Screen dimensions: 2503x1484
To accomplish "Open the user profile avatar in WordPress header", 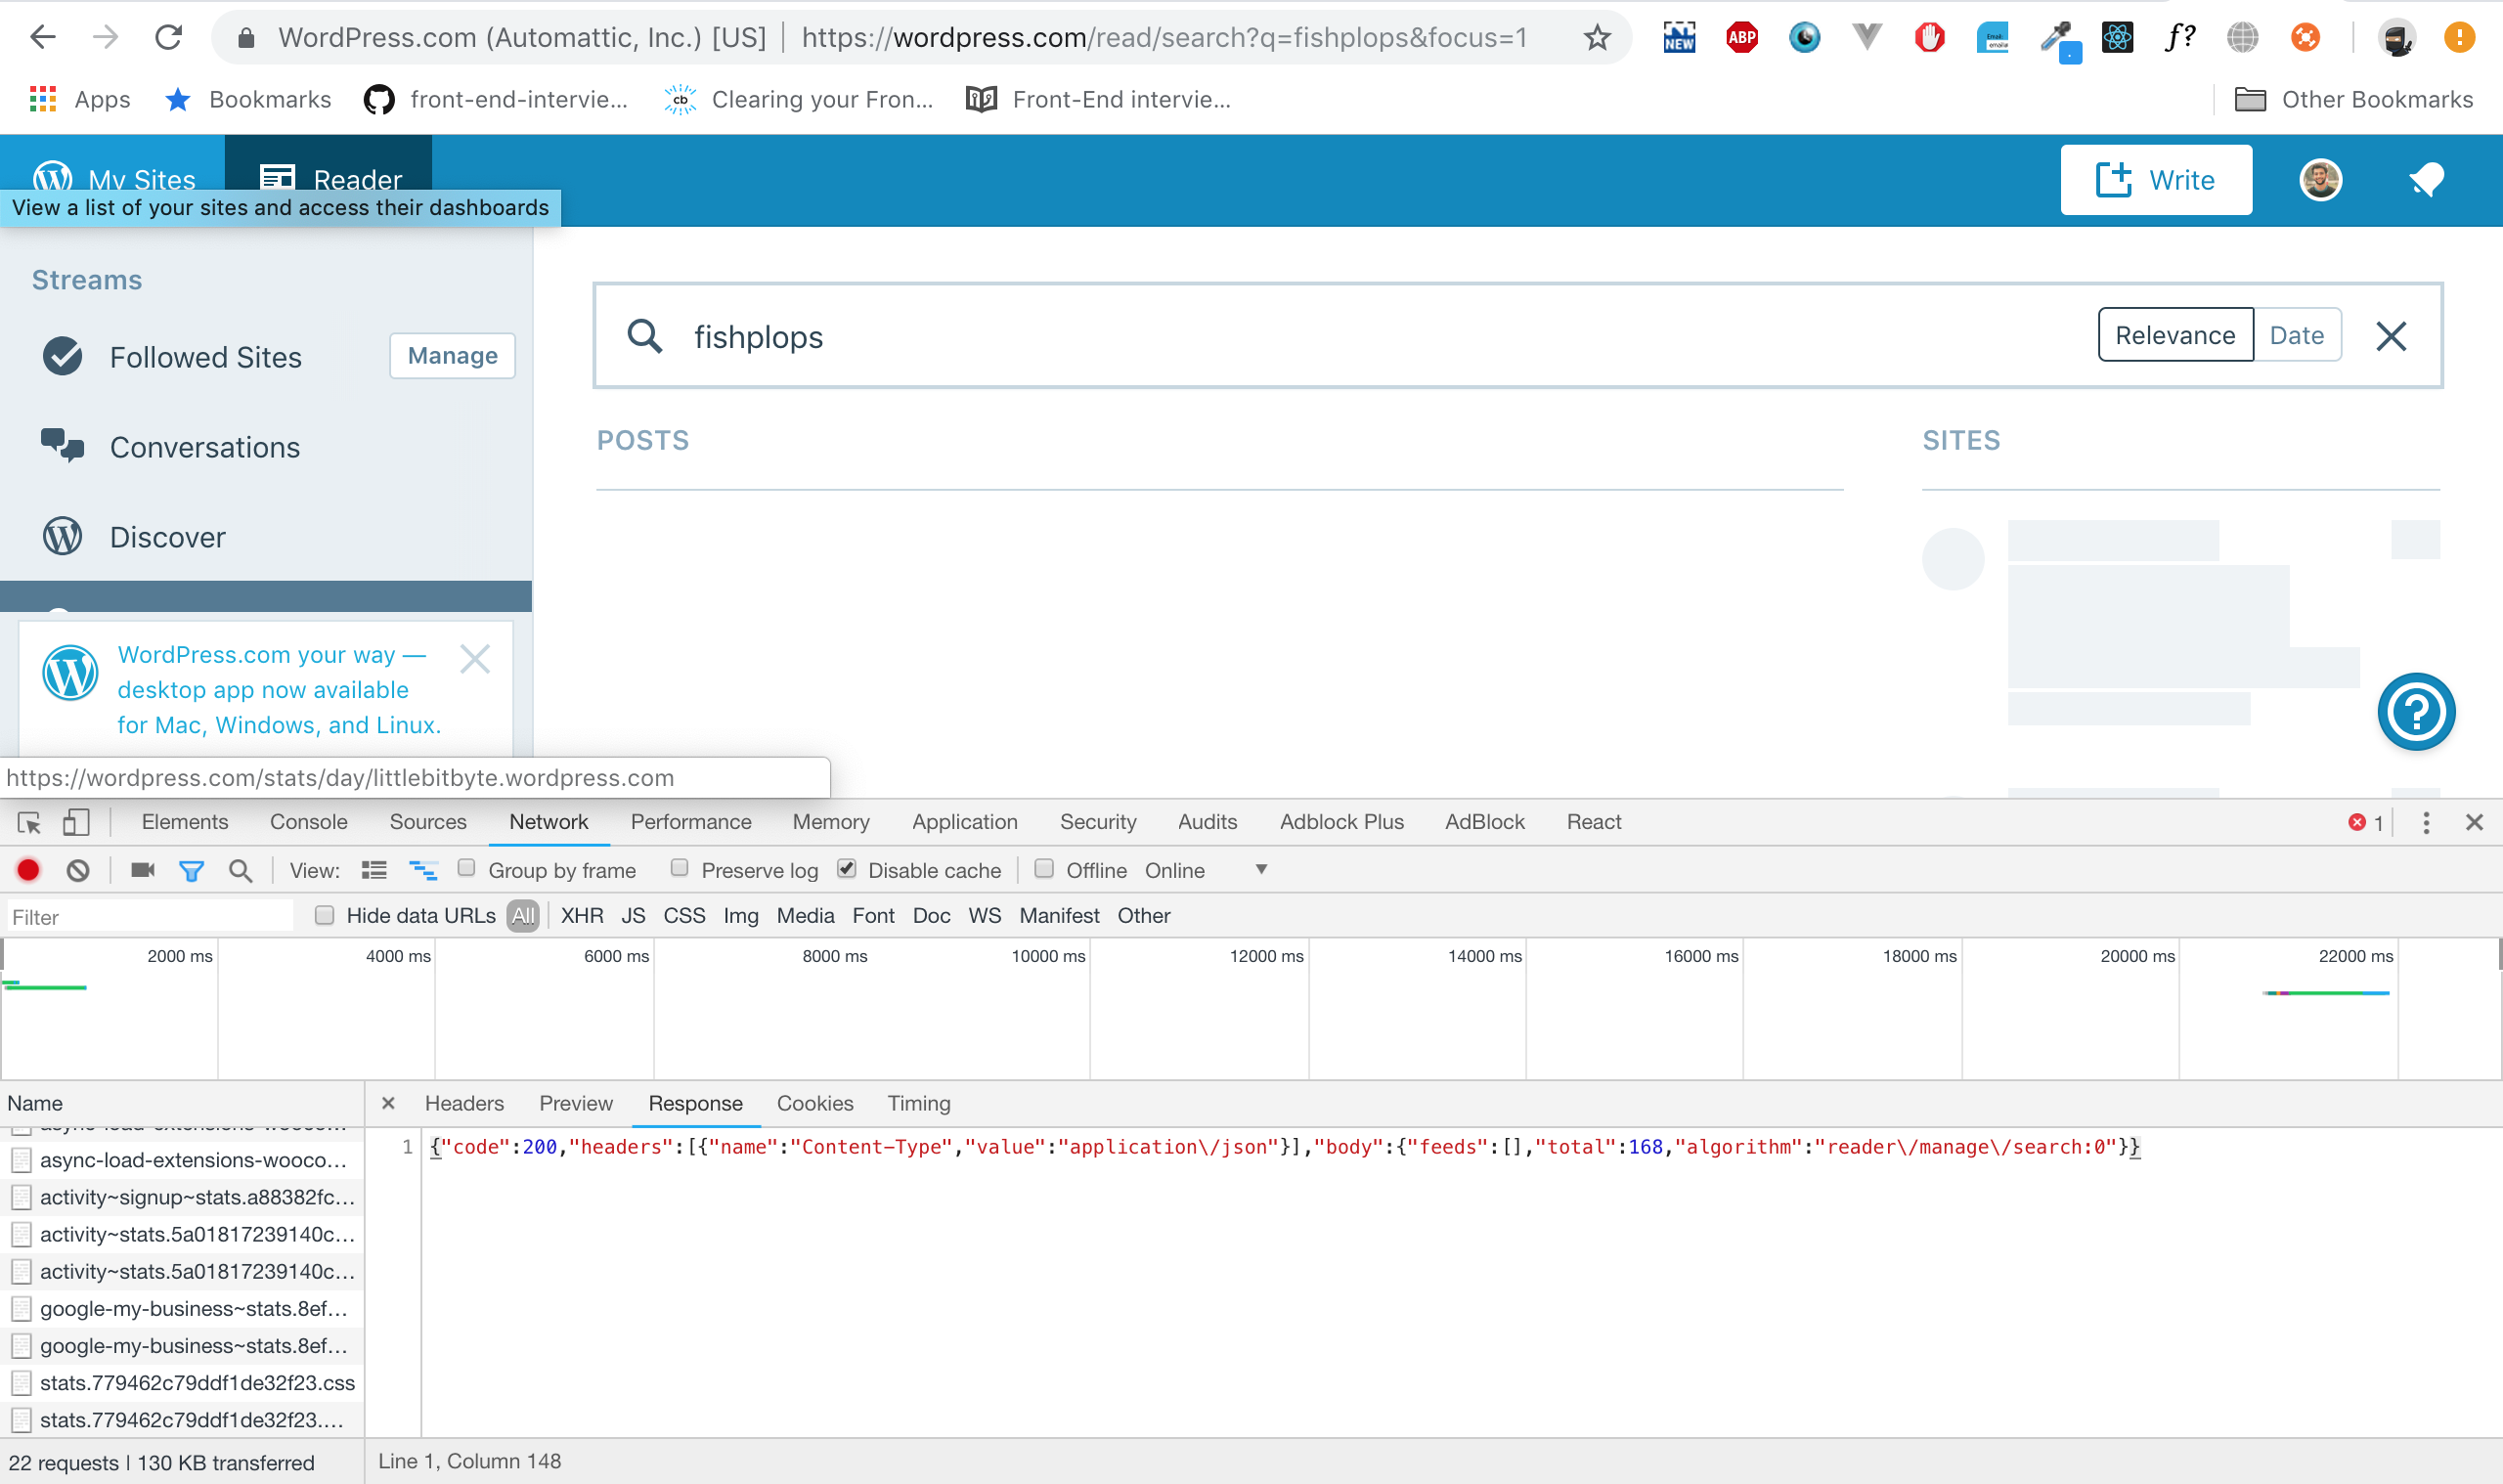I will tap(2320, 180).
